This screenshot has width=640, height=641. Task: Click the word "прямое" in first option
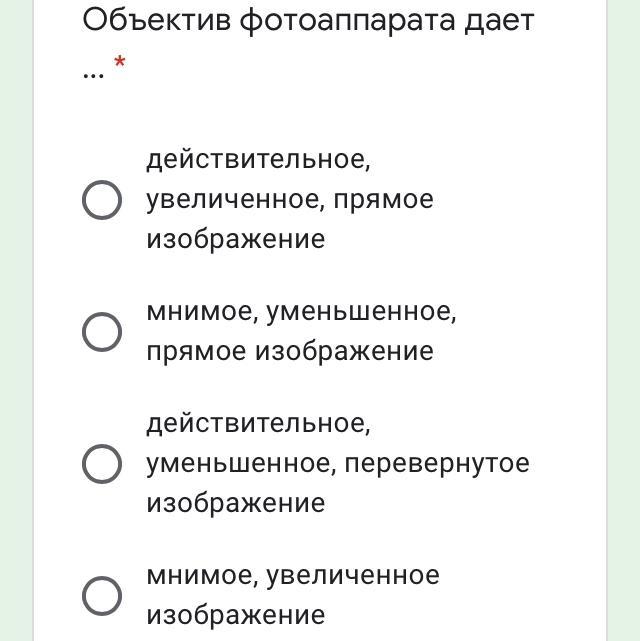point(383,199)
